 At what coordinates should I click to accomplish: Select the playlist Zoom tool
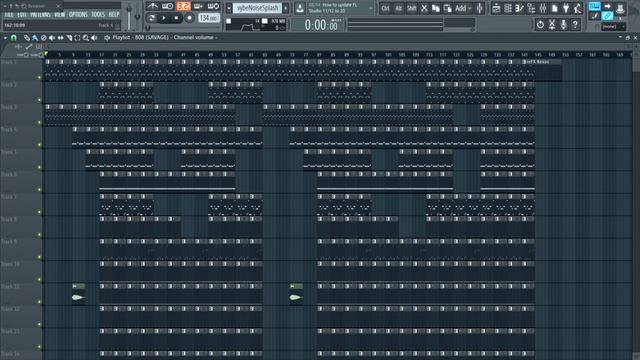coord(86,38)
